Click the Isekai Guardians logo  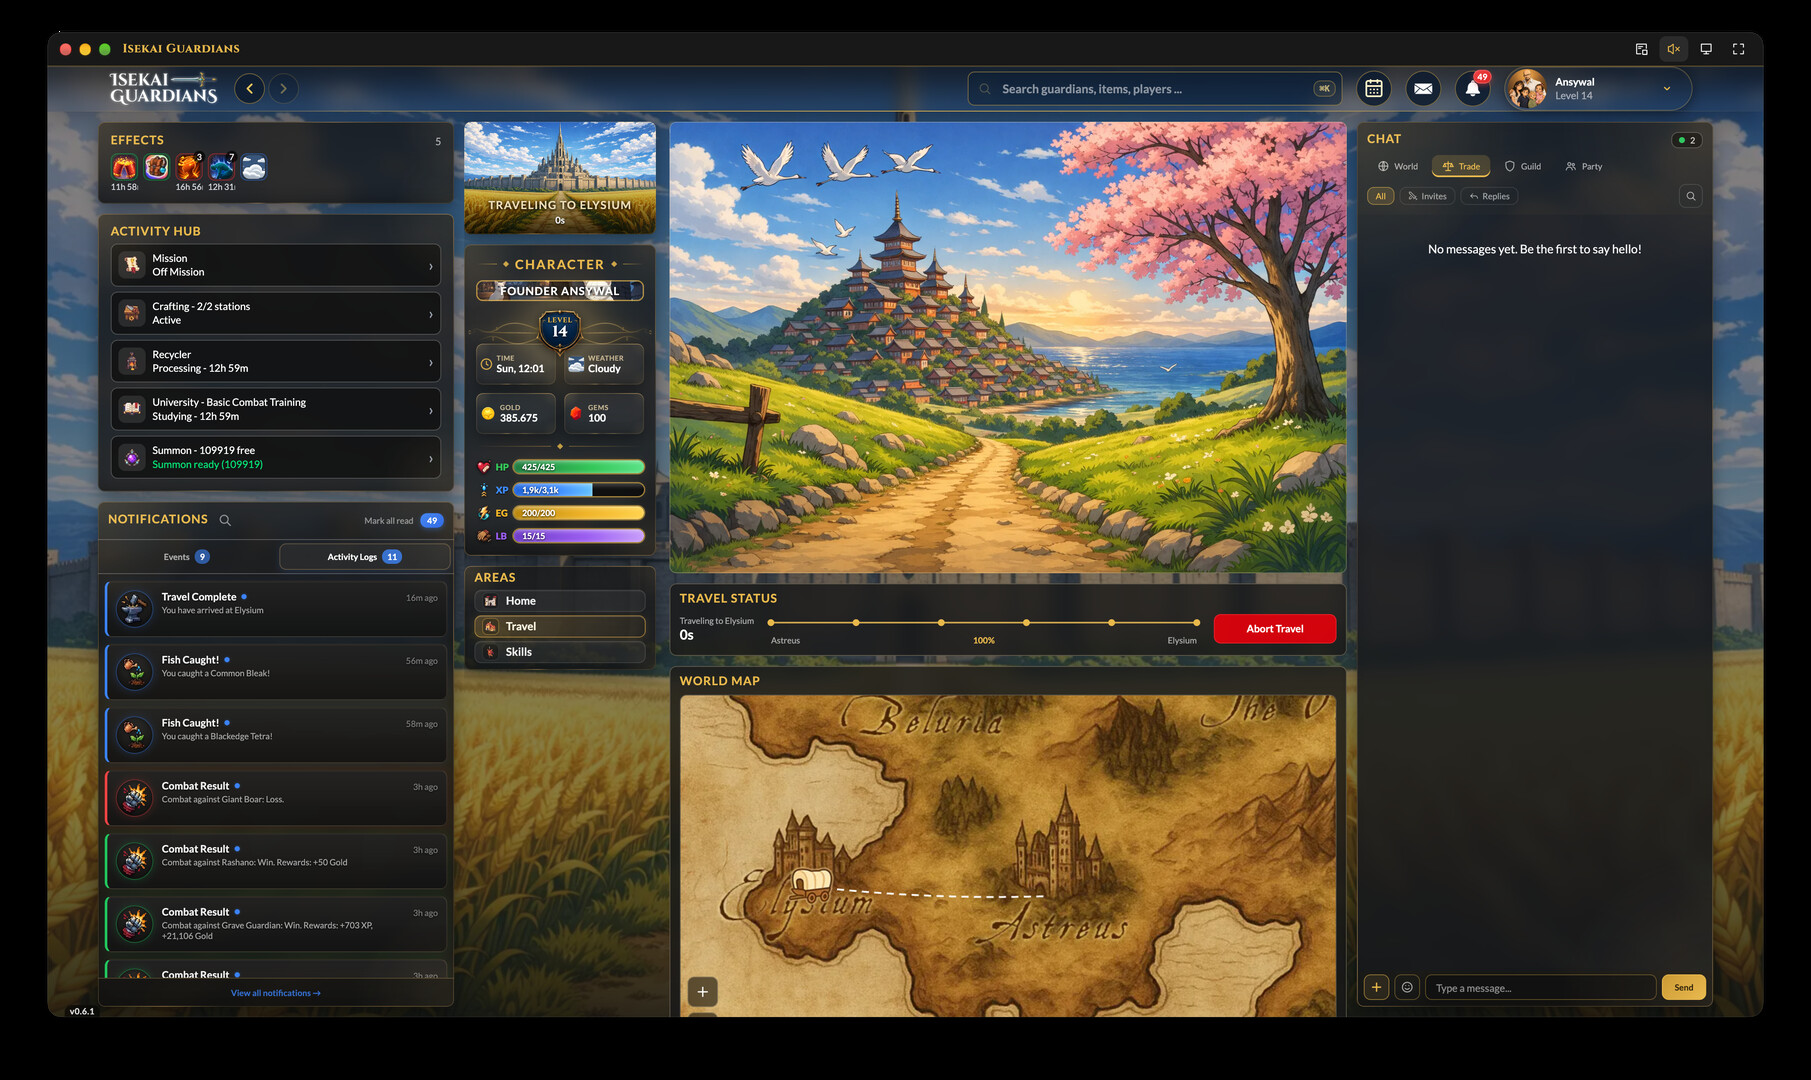pyautogui.click(x=163, y=88)
